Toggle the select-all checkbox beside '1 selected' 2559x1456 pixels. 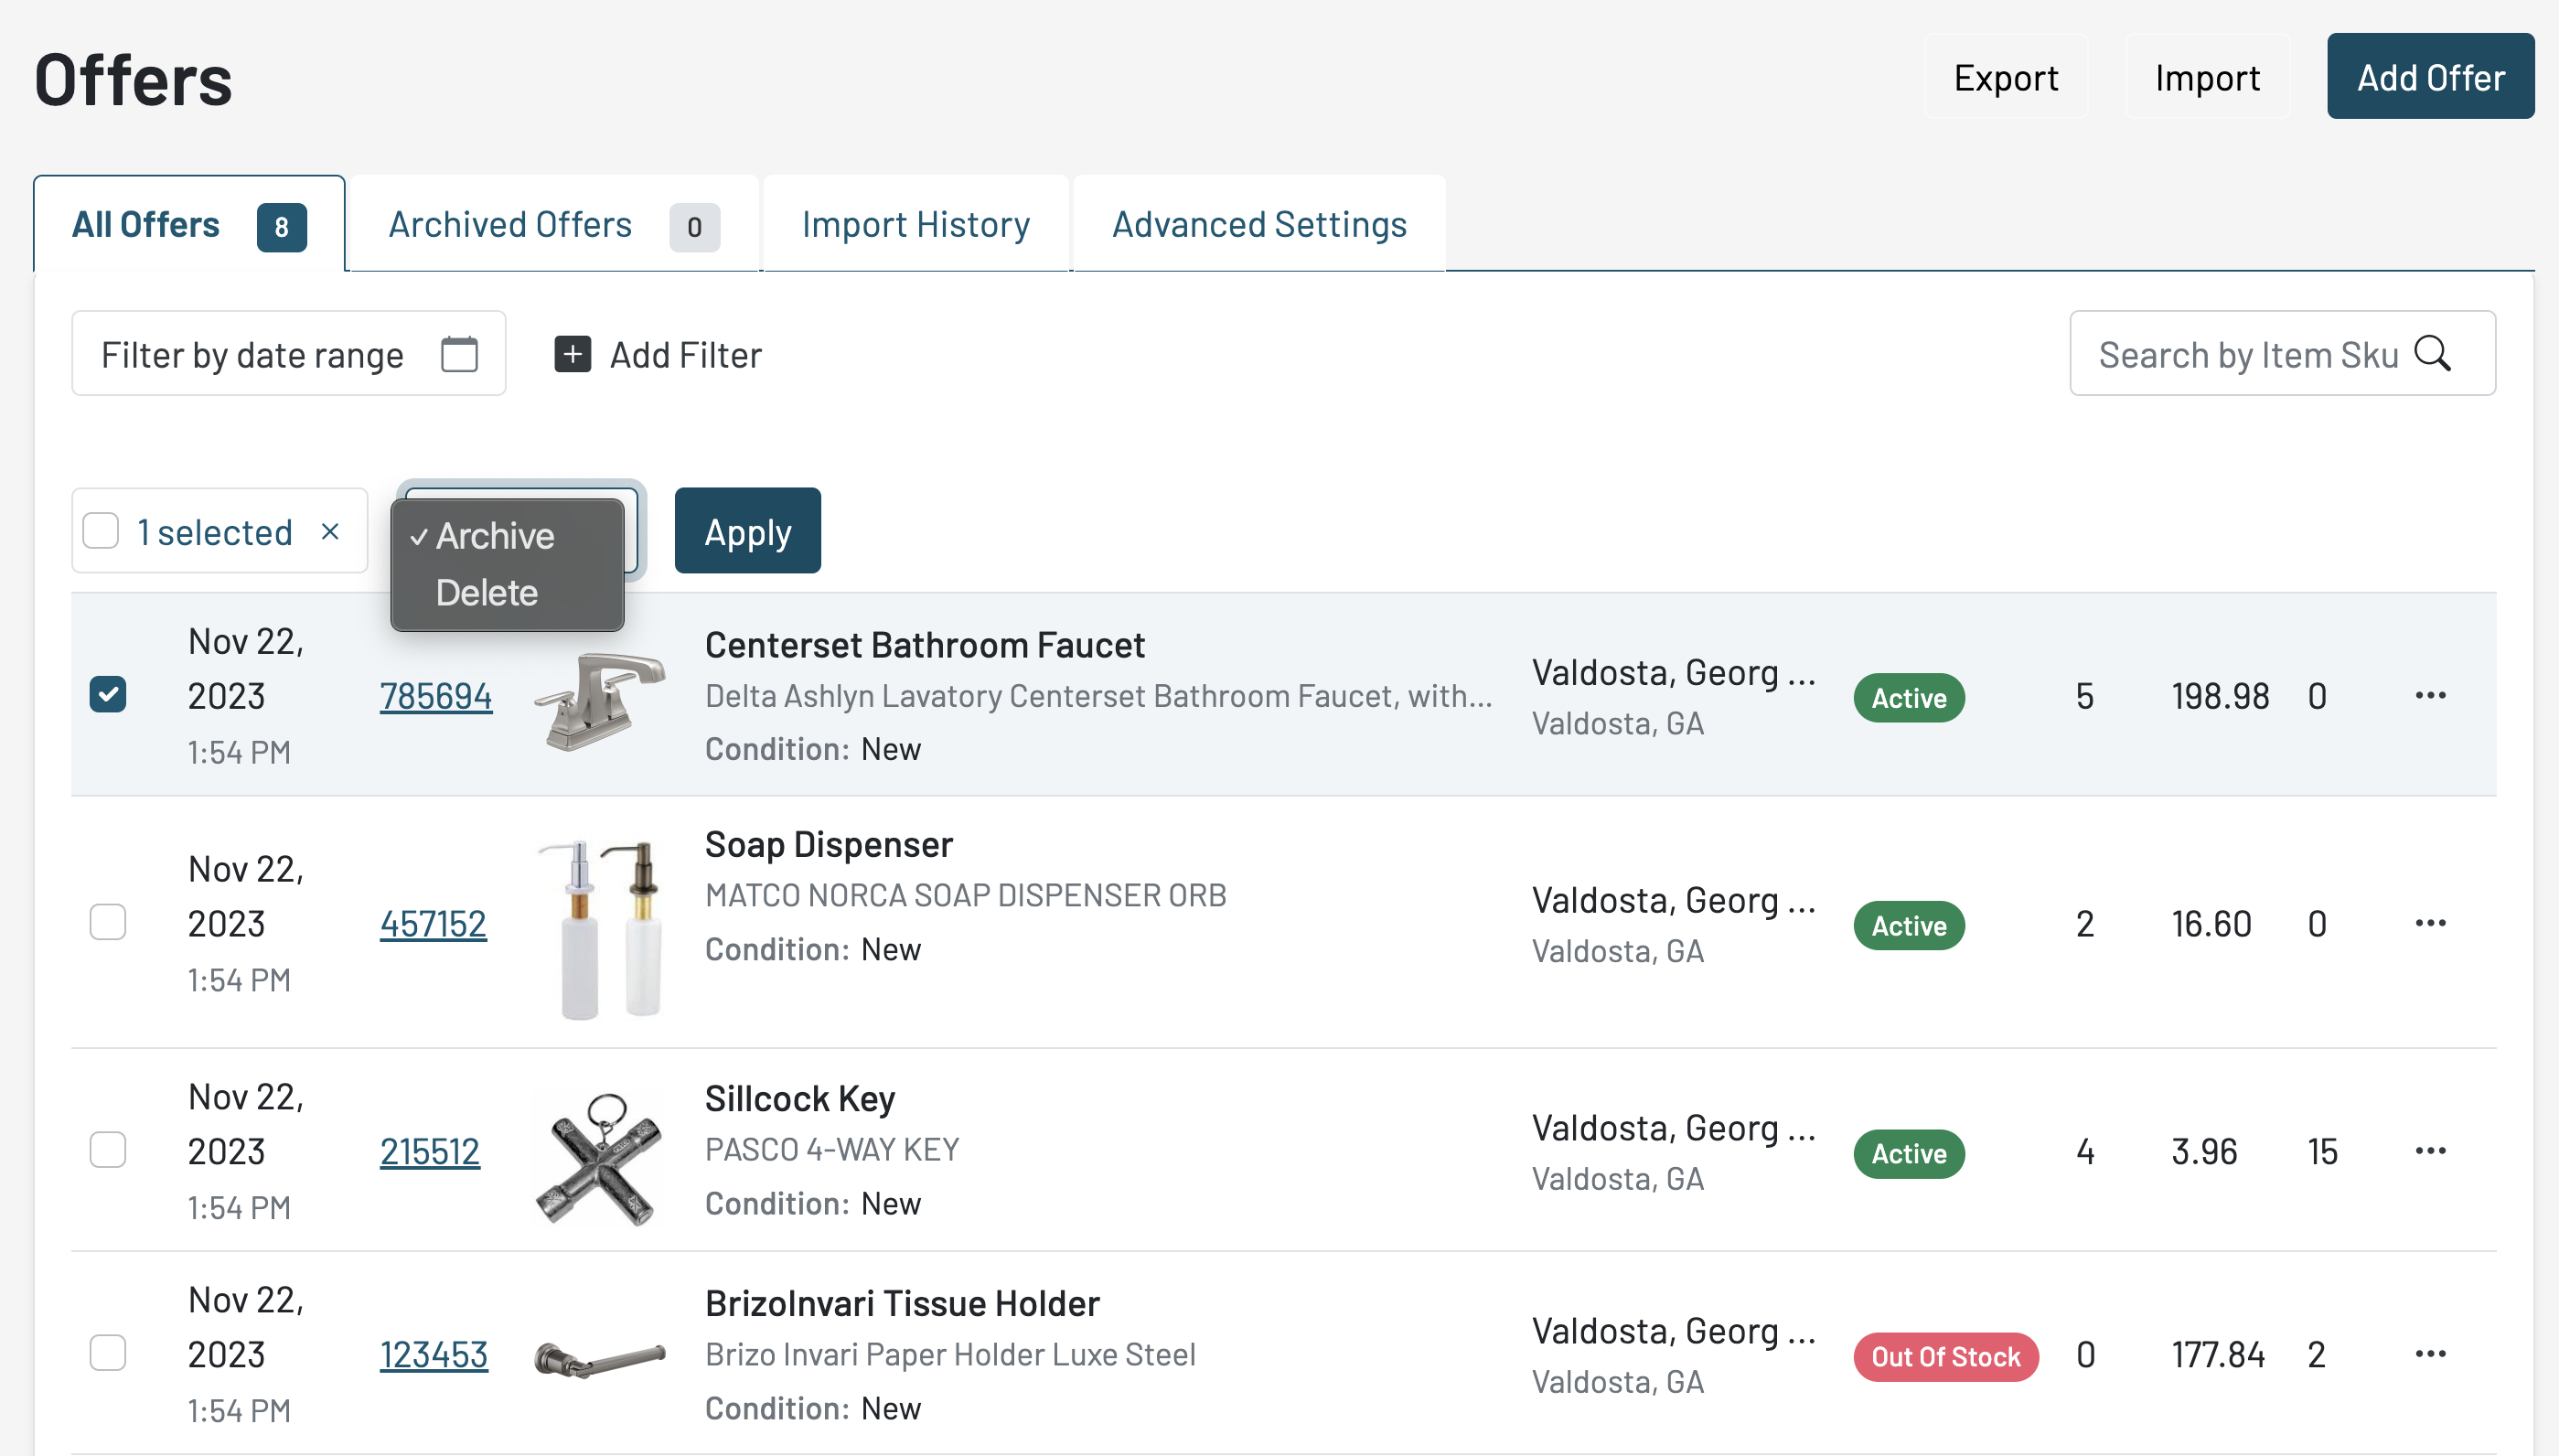coord(101,531)
